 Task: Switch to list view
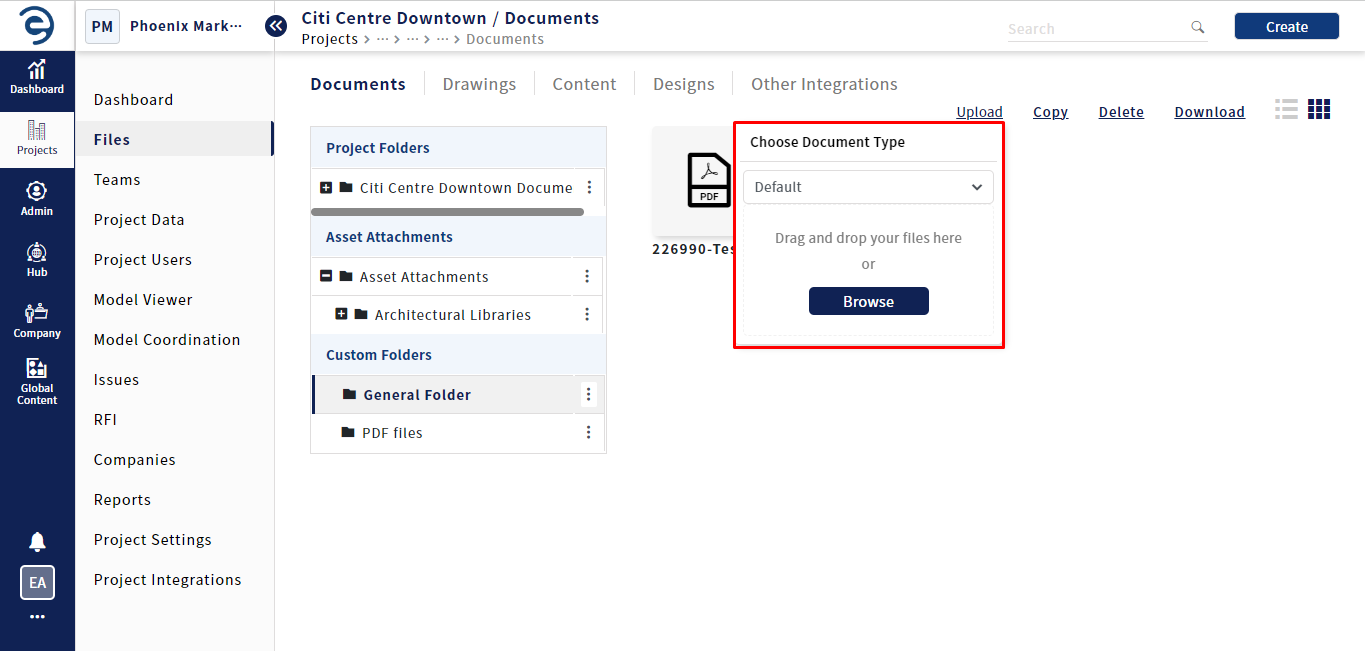point(1287,109)
